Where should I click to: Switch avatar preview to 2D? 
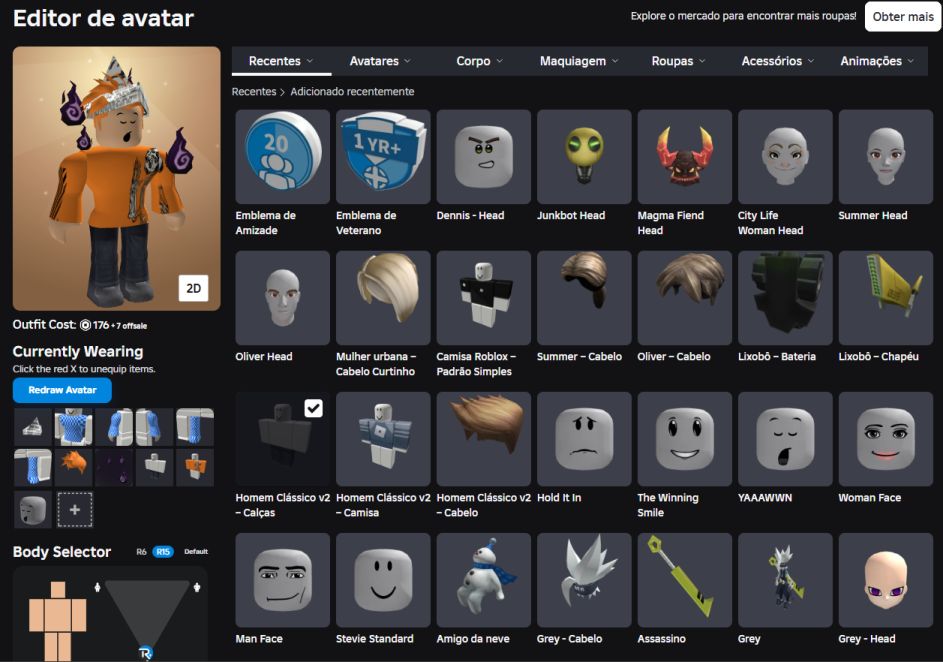[x=194, y=289]
